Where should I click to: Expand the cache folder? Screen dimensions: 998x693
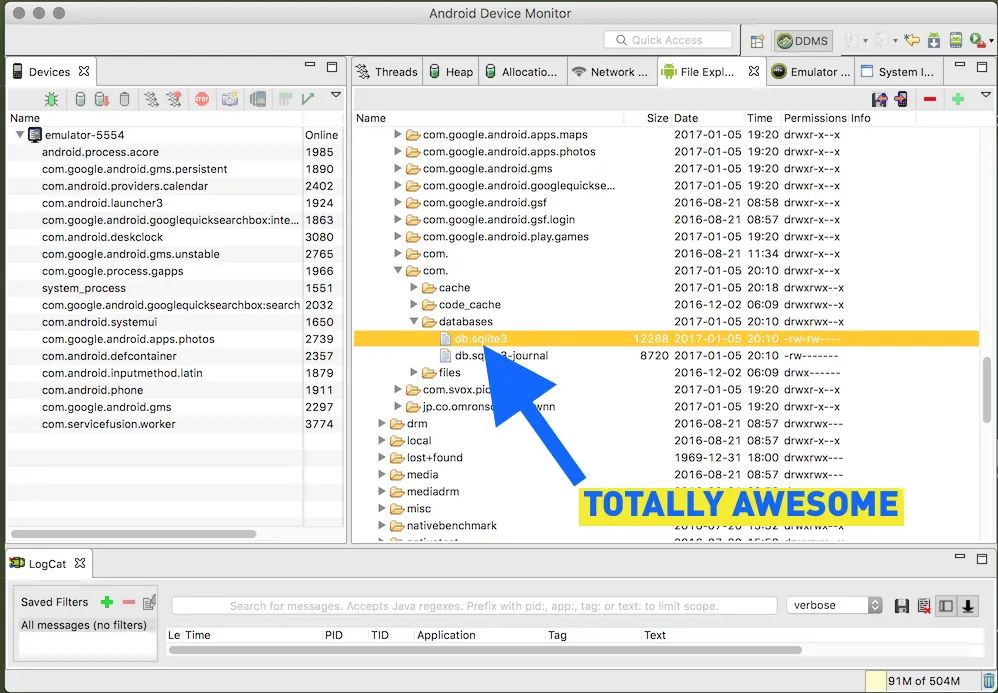(414, 288)
